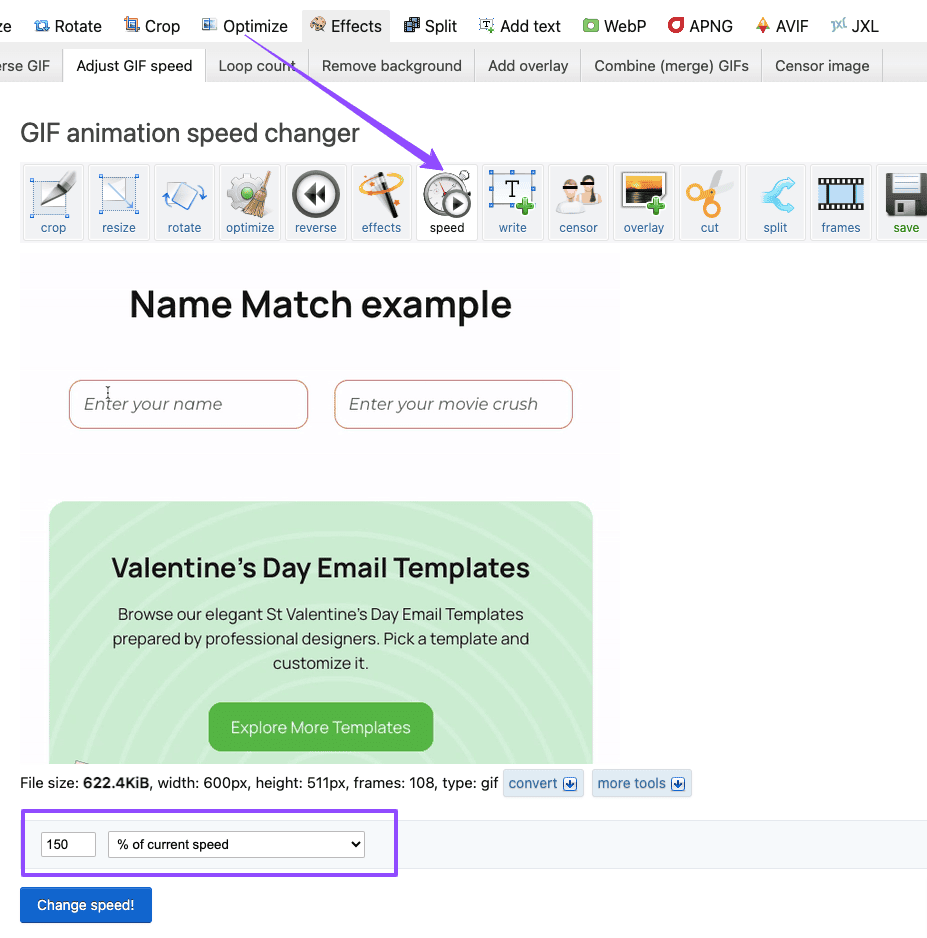Open the speed unit combo box
Viewport: 927px width, 938px height.
(x=236, y=844)
